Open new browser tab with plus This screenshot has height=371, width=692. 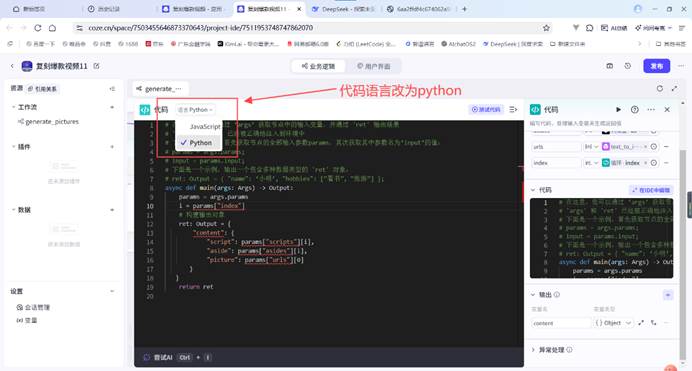click(464, 9)
